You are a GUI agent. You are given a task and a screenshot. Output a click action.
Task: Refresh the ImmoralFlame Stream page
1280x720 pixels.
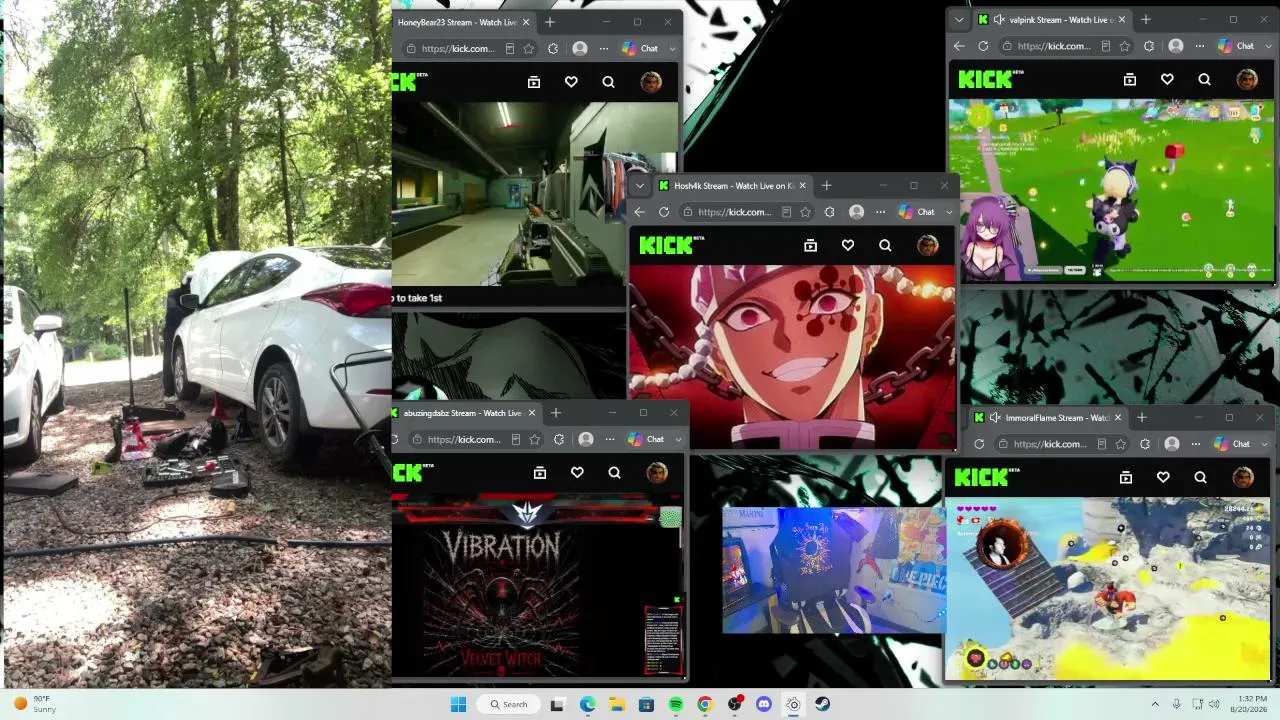click(979, 444)
